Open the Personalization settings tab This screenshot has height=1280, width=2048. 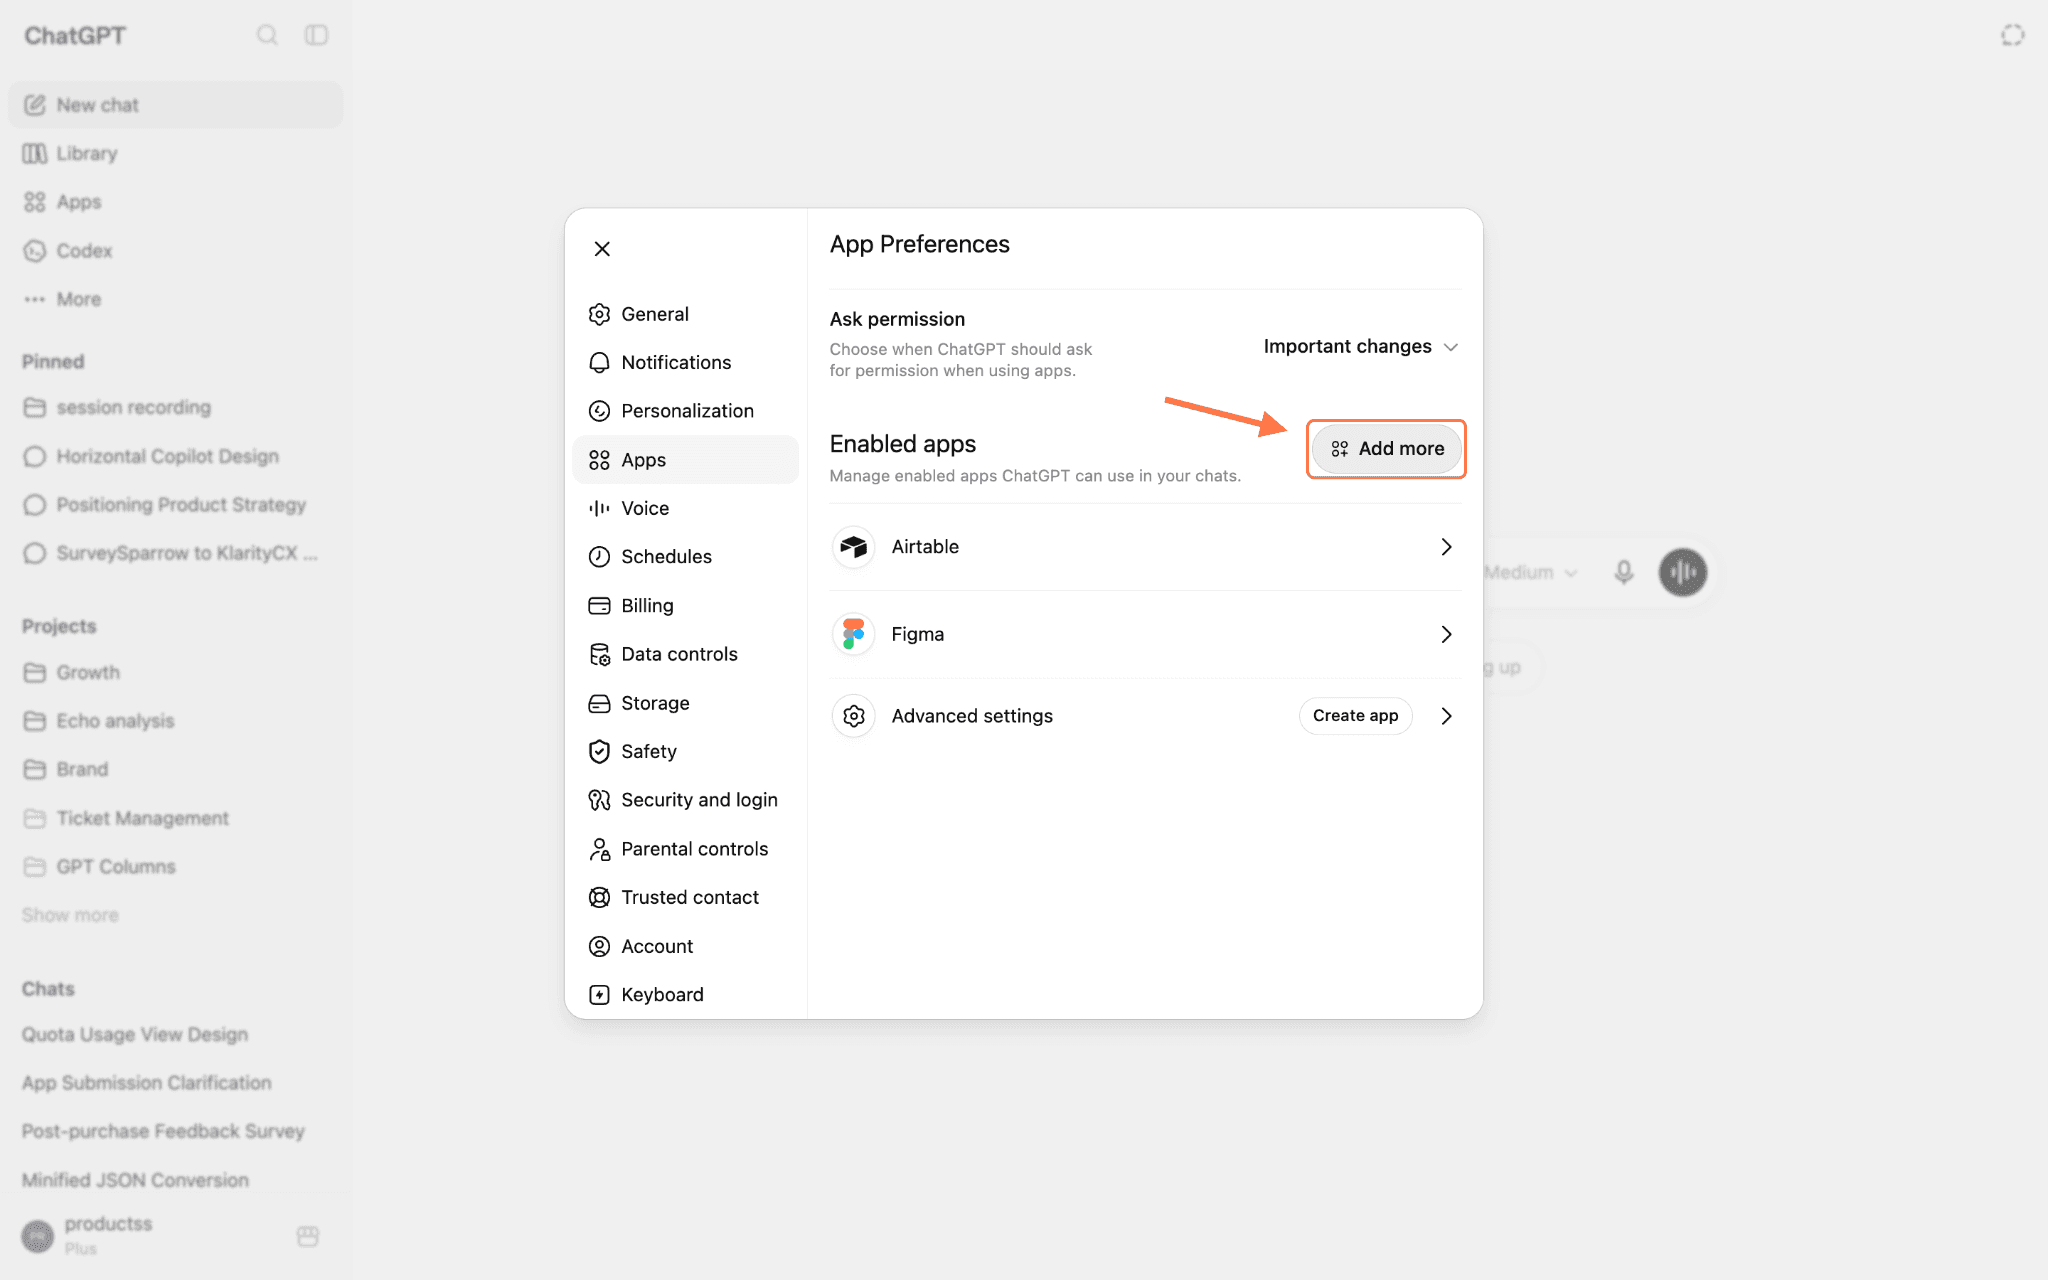point(685,411)
